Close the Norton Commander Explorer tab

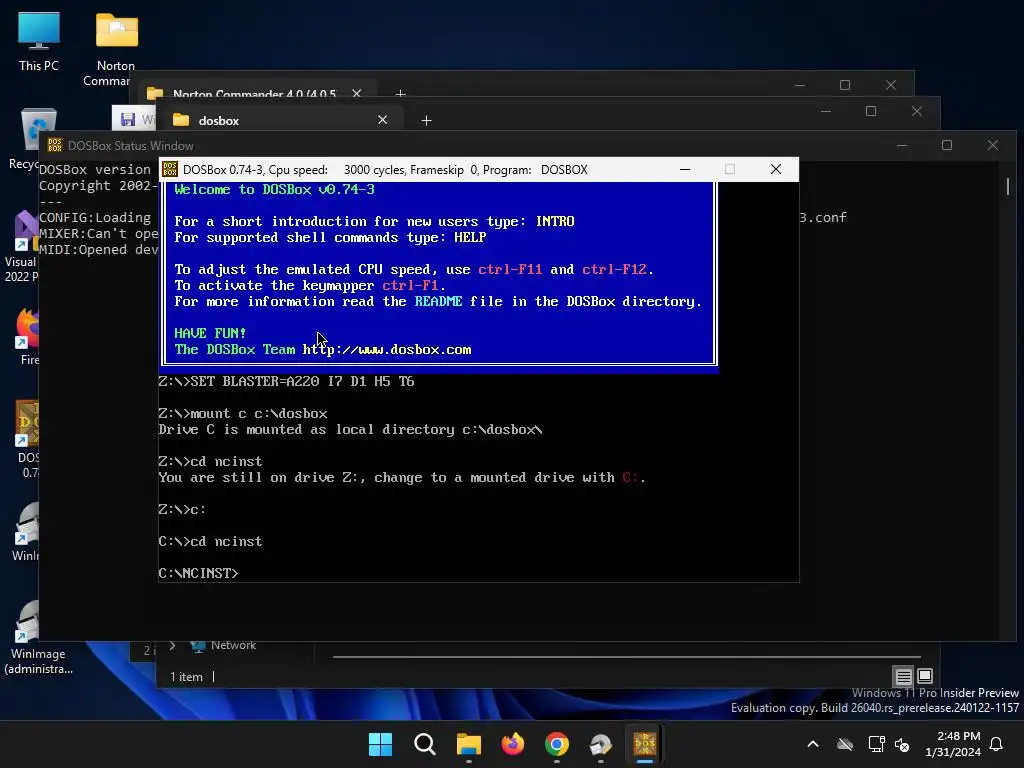(357, 93)
